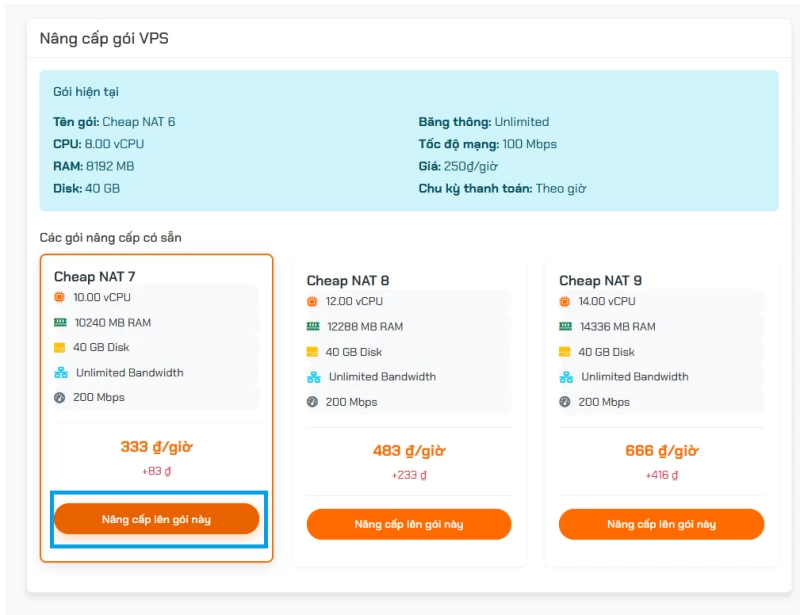Click the RAM icon beside 14336 MB RAM

[565, 327]
